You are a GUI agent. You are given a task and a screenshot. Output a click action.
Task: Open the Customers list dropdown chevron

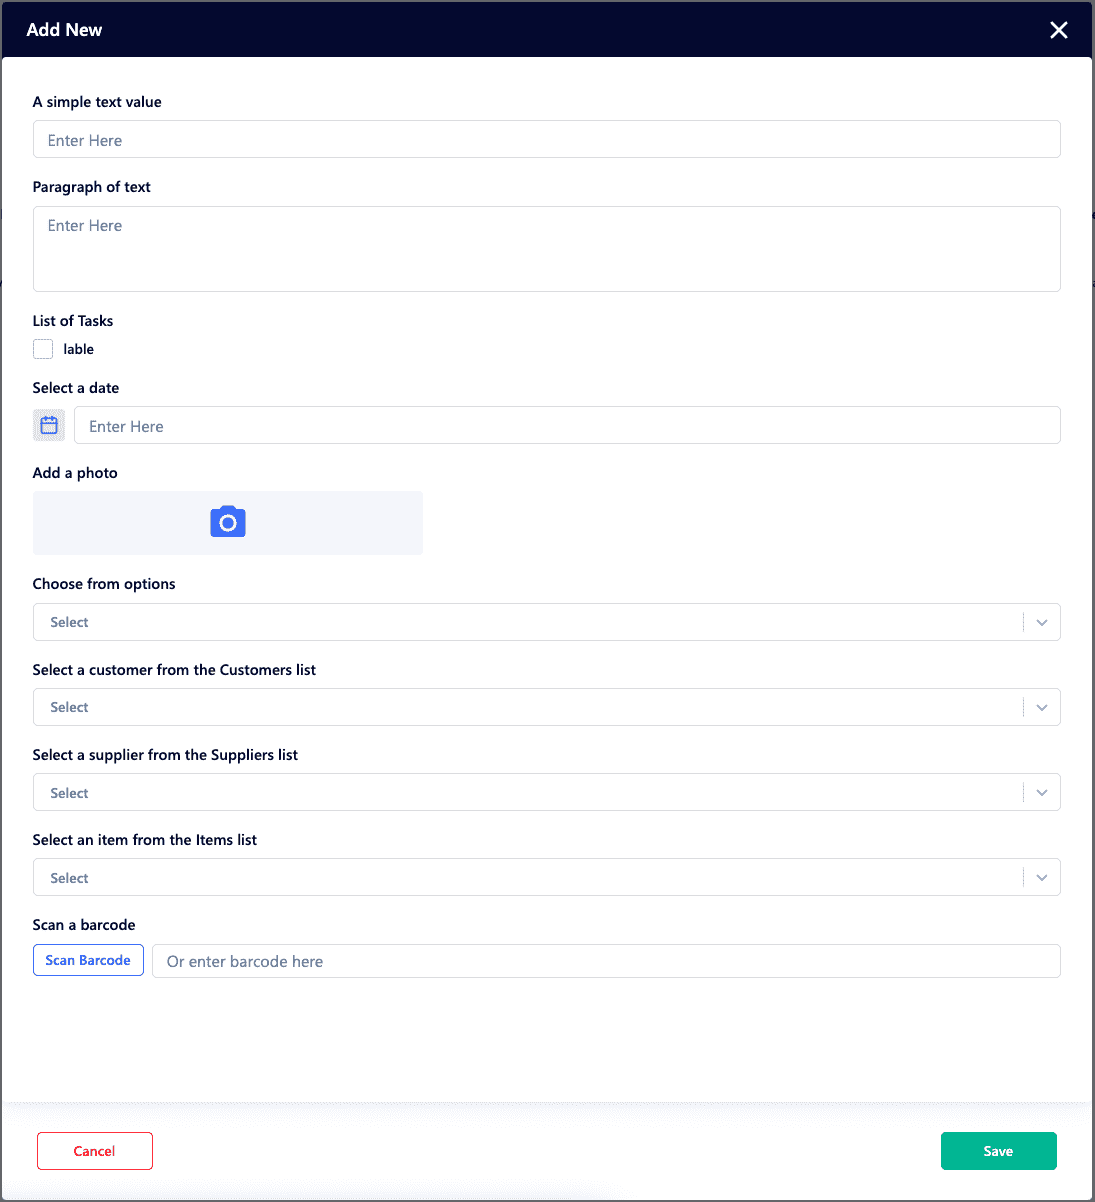[x=1041, y=707]
